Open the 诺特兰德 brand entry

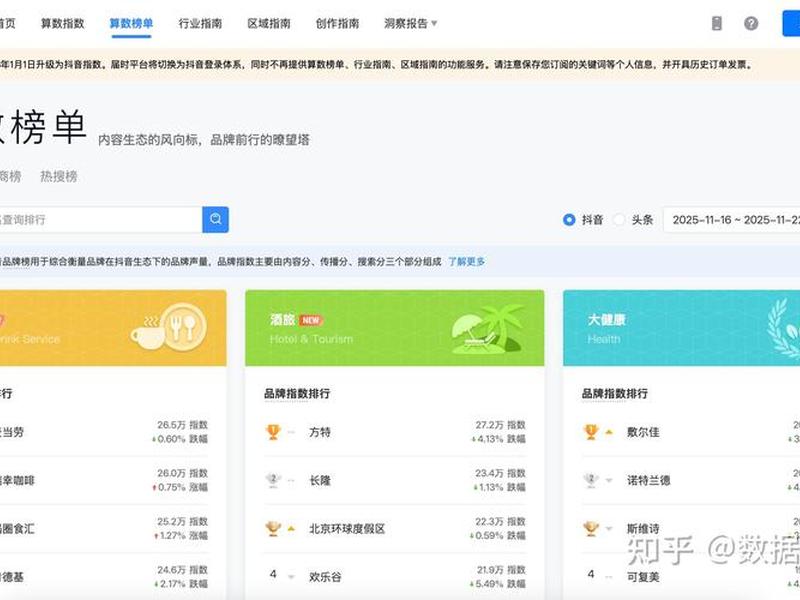[x=648, y=480]
